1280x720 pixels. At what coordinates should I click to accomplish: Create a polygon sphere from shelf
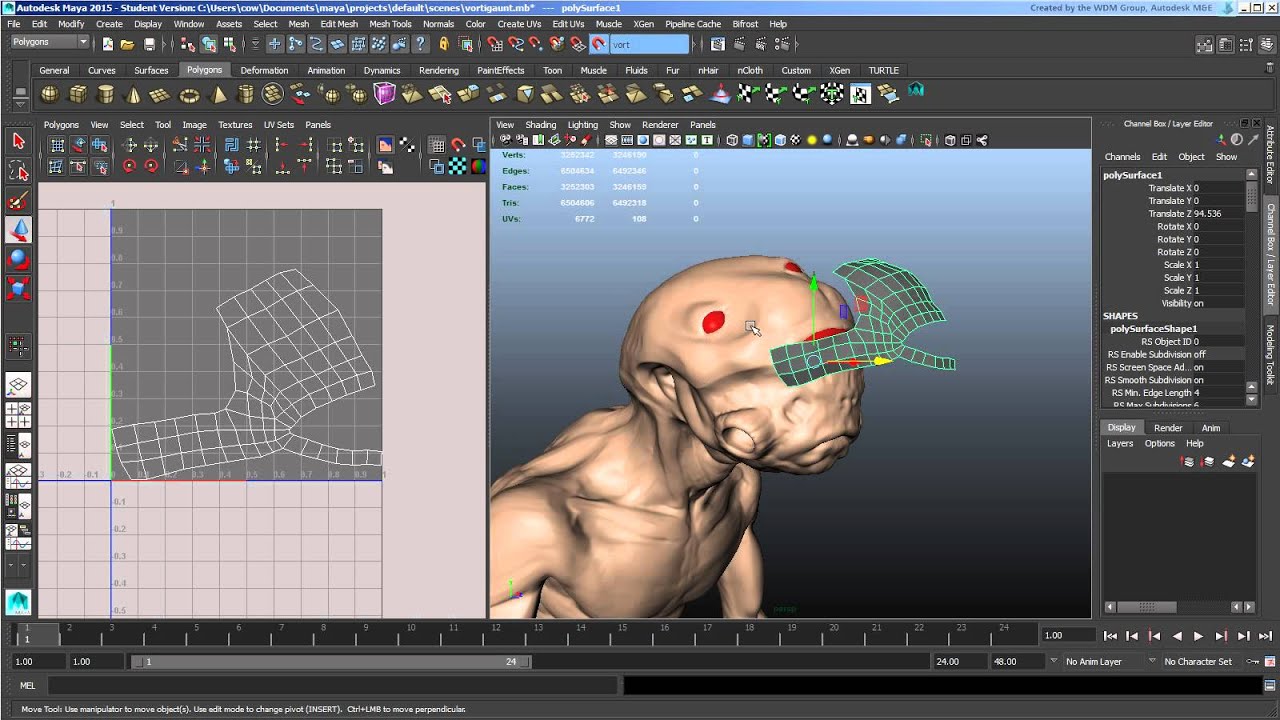tap(49, 94)
